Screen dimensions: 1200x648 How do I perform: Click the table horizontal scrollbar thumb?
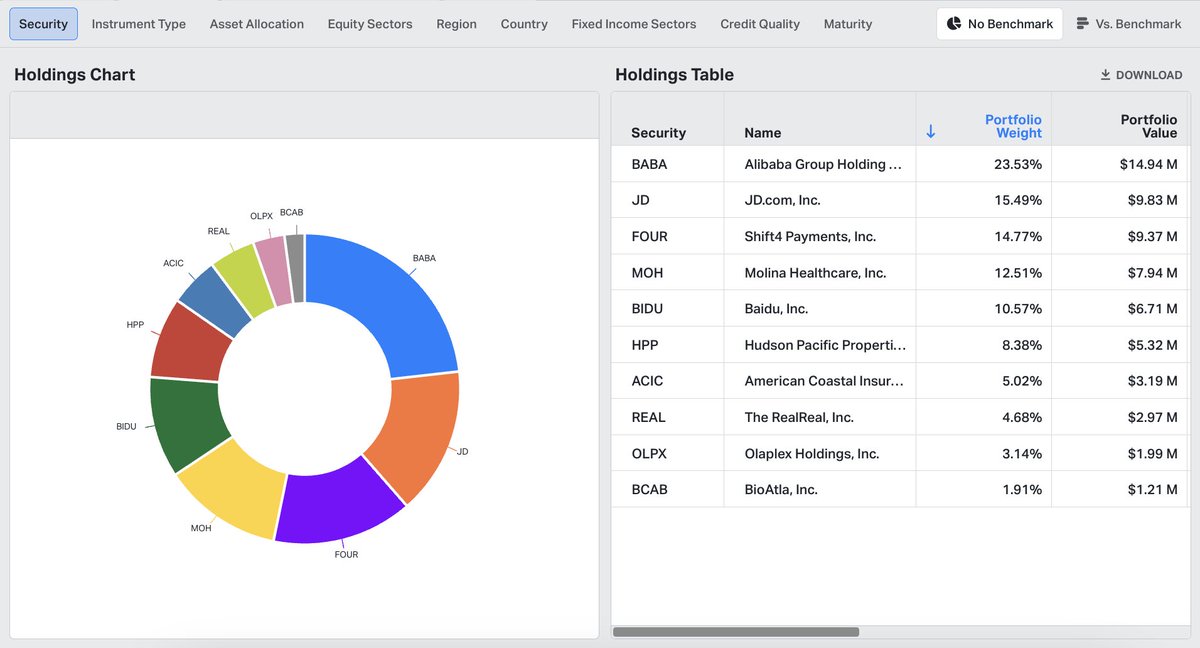(736, 632)
